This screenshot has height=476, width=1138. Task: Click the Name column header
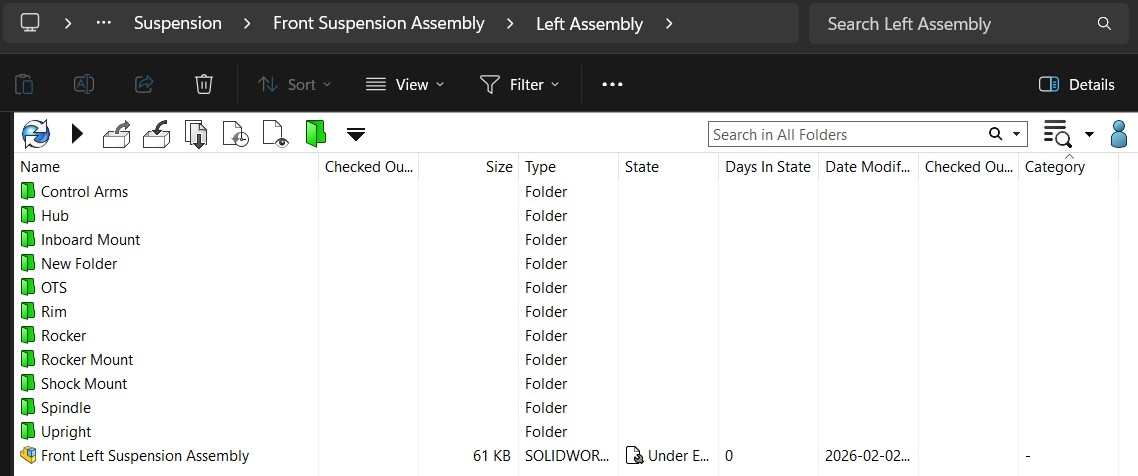[40, 167]
